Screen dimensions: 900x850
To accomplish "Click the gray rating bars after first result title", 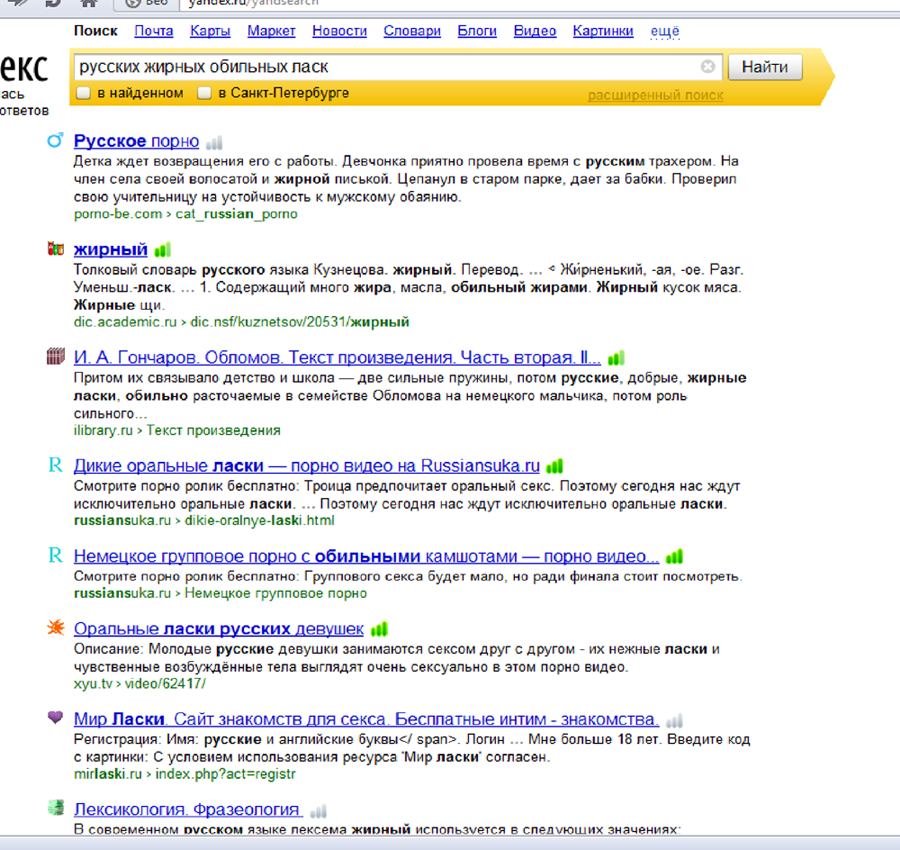I will tap(214, 142).
